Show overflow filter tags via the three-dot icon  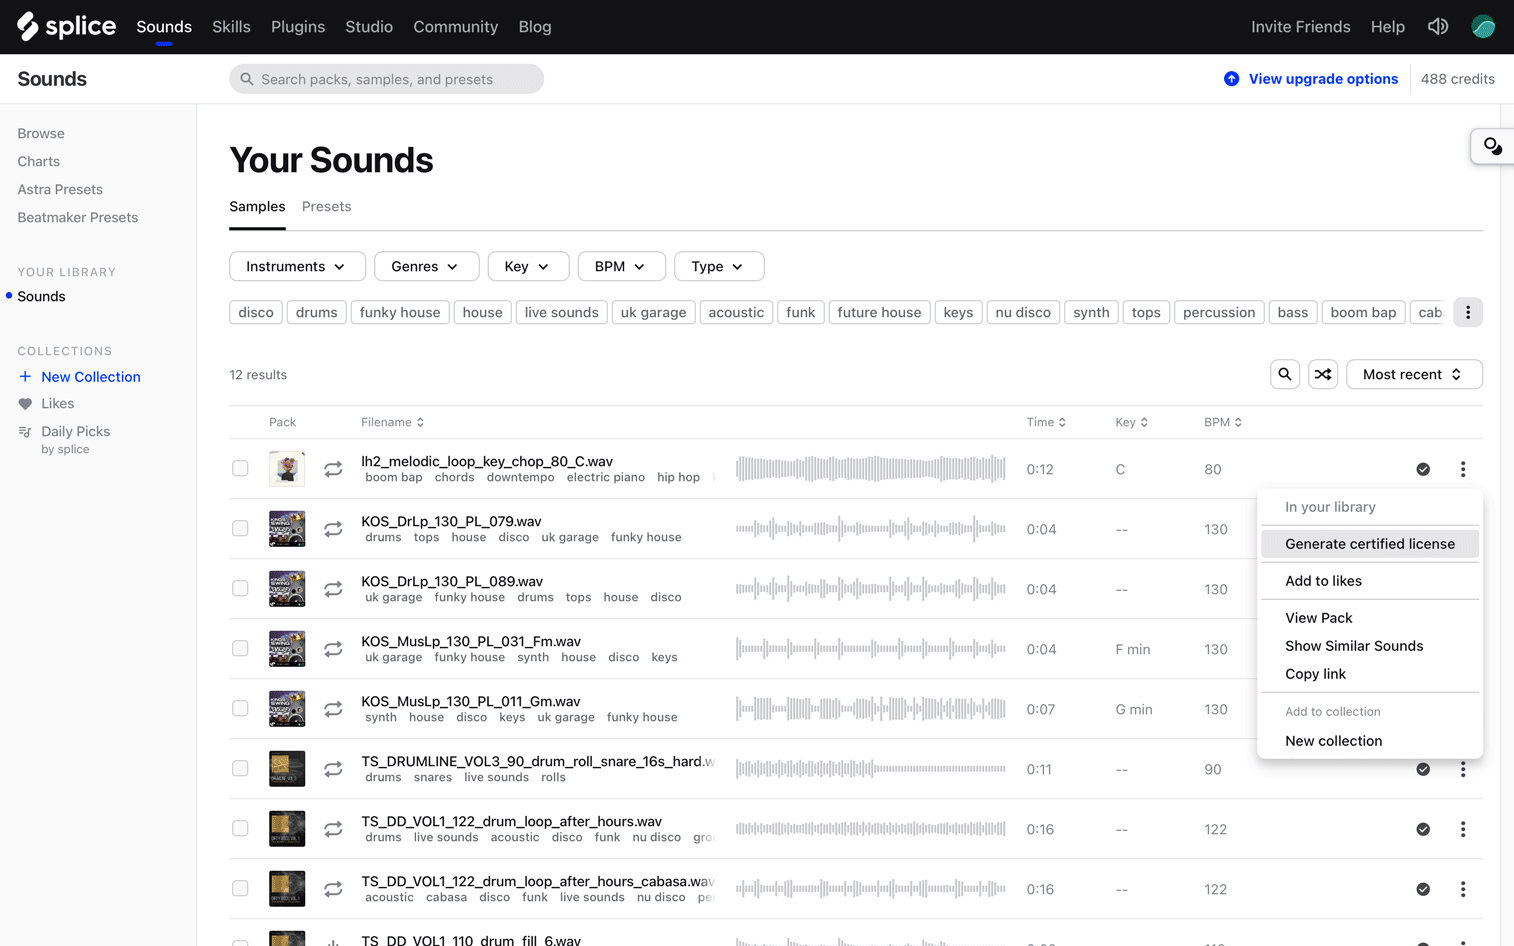1468,312
